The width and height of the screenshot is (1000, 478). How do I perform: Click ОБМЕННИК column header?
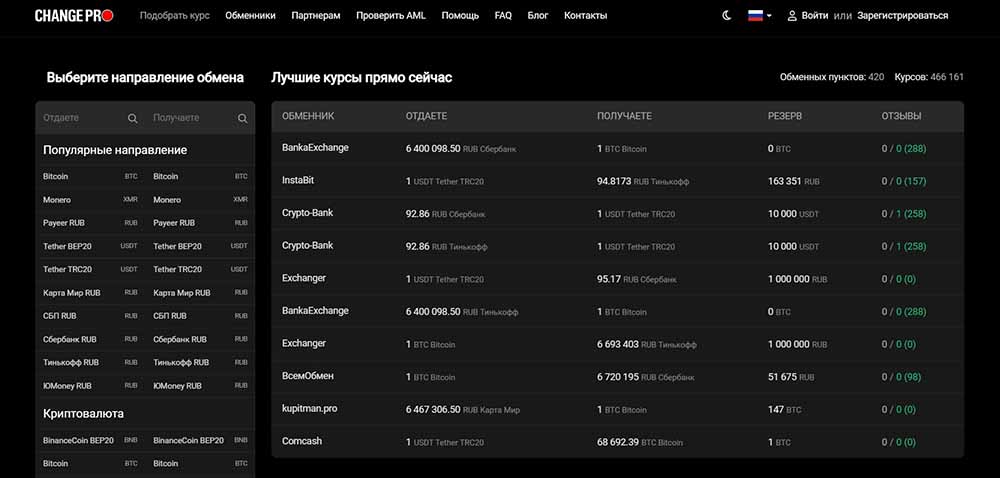pyautogui.click(x=308, y=117)
